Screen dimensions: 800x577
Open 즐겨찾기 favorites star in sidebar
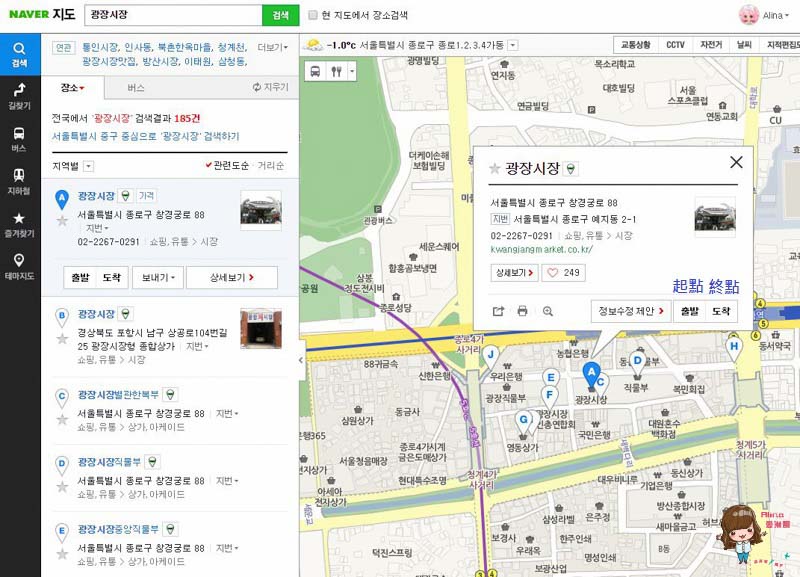coord(19,224)
